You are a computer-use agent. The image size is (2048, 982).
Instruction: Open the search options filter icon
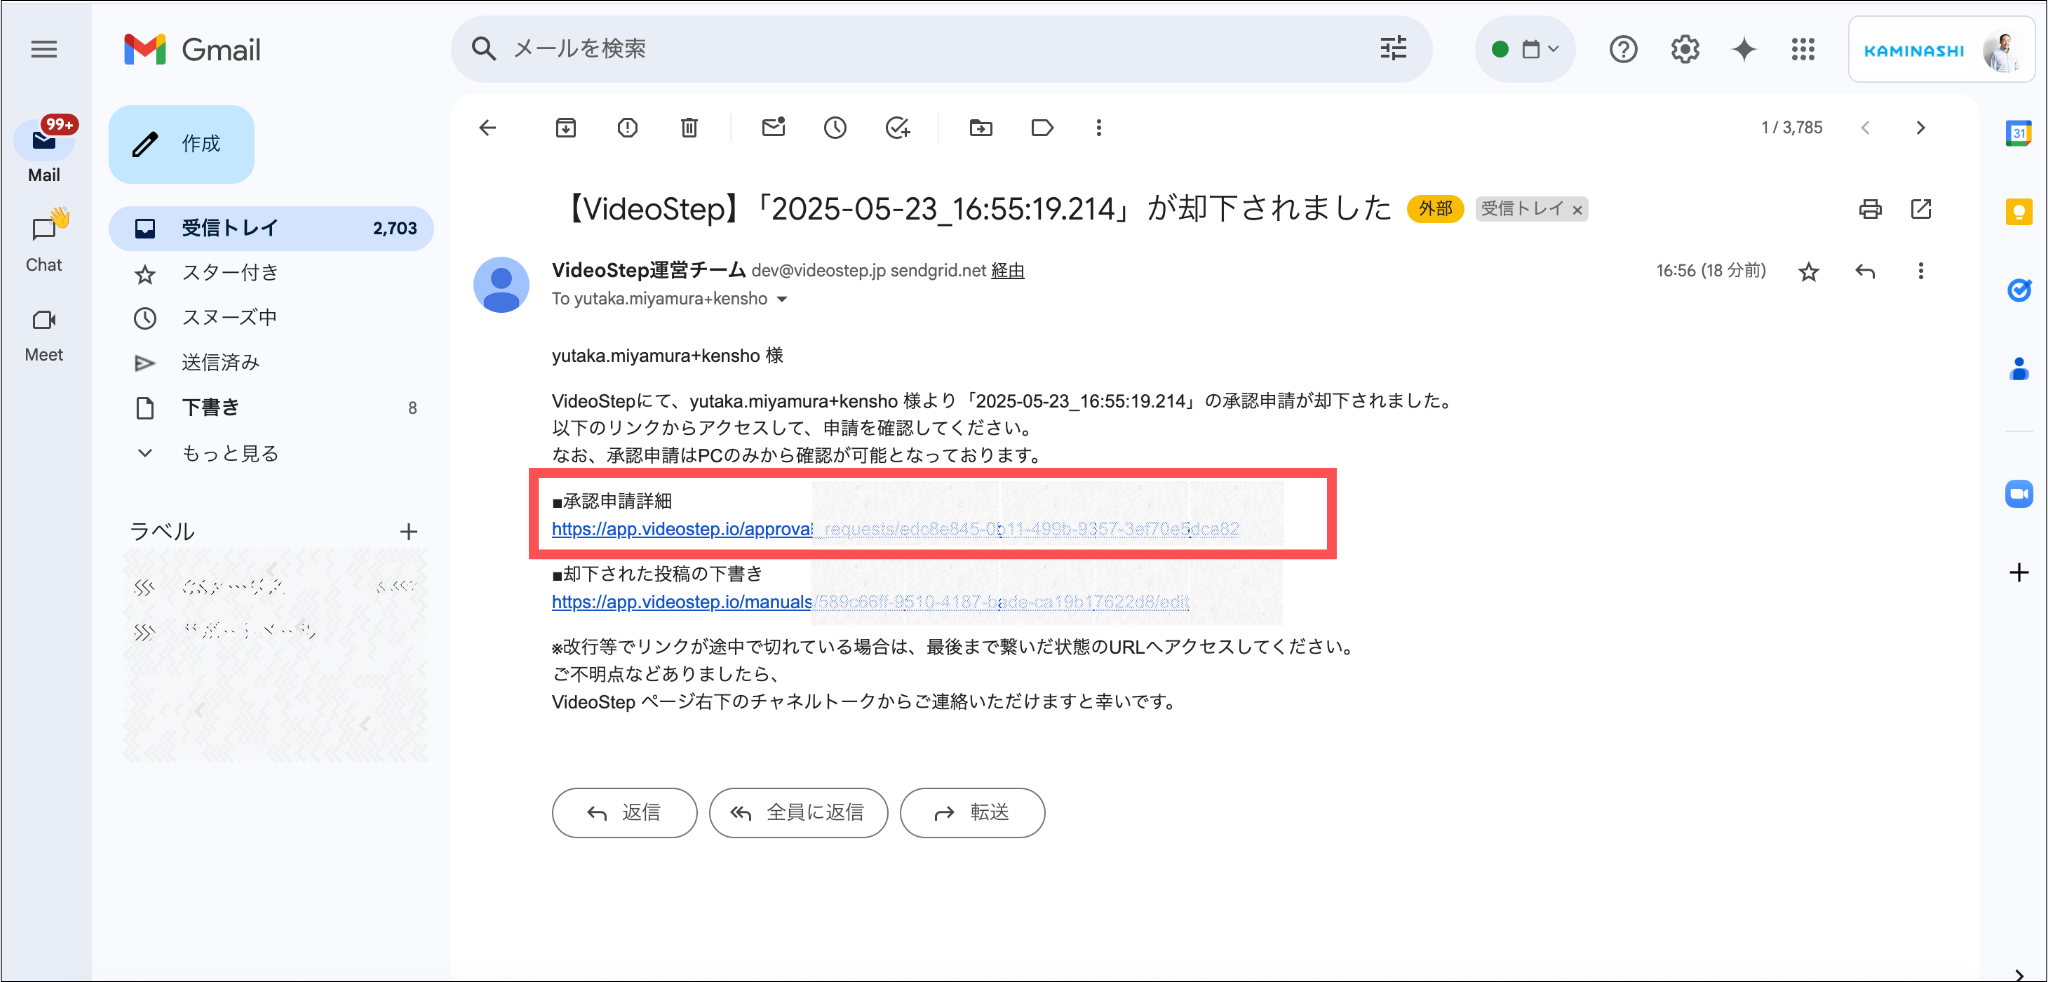tap(1393, 48)
